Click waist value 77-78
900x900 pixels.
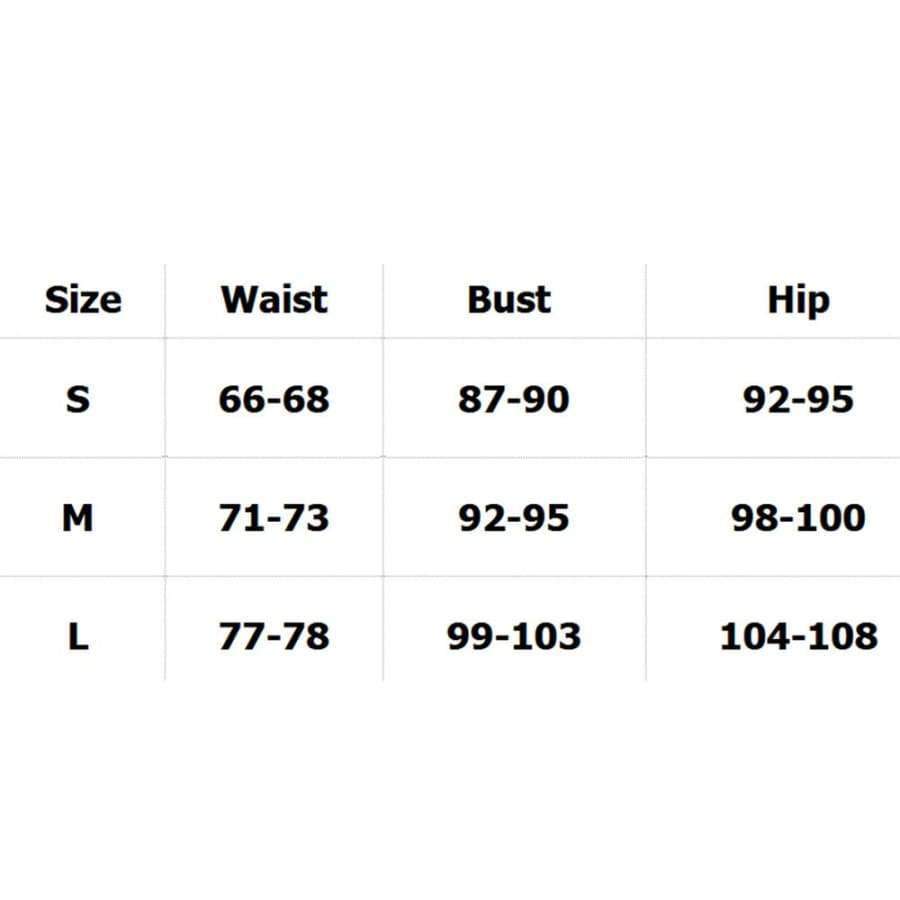point(274,636)
